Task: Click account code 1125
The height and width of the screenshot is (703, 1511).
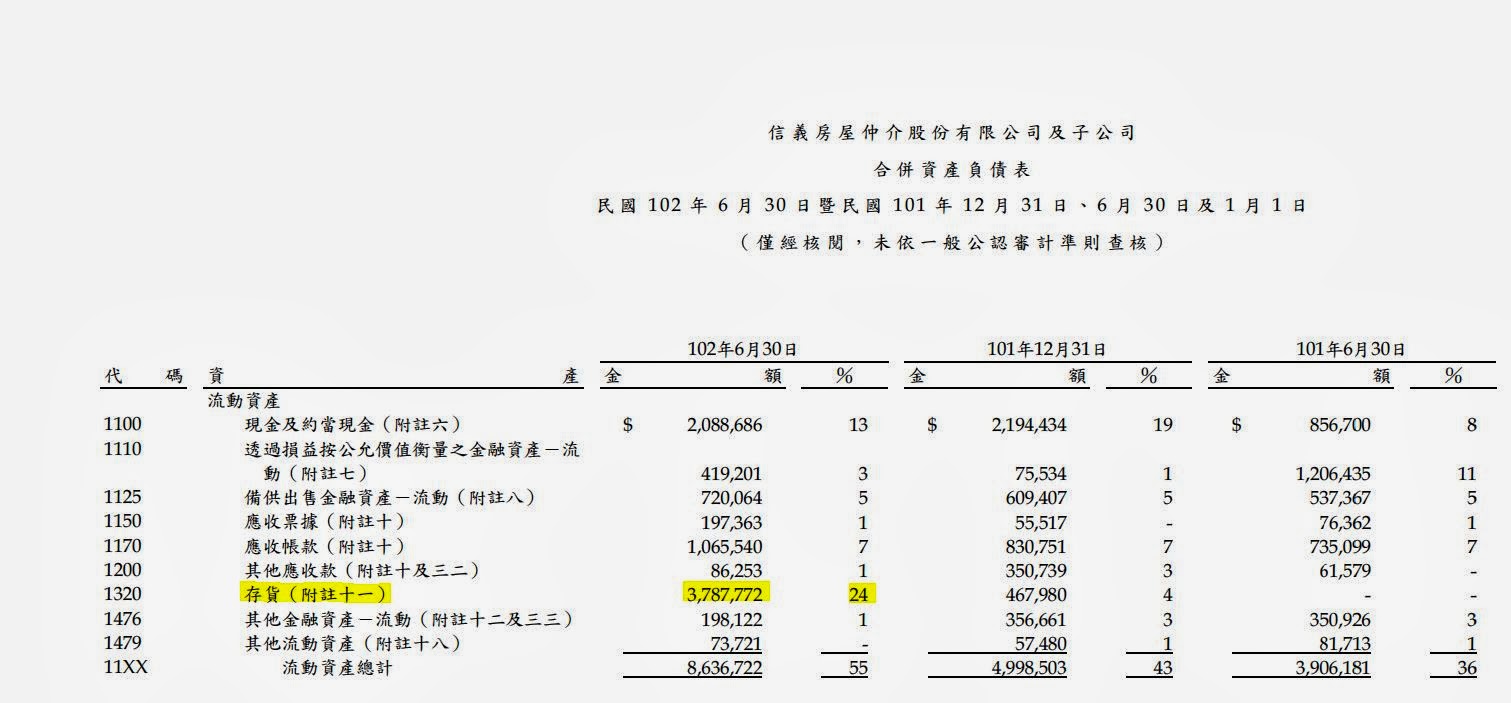Action: pos(122,497)
